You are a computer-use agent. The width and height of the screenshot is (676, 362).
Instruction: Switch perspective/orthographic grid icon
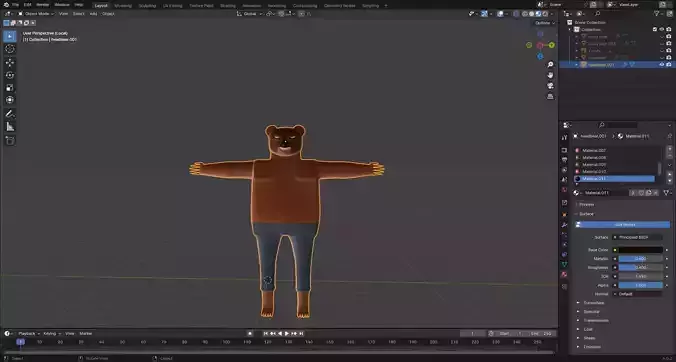550,97
